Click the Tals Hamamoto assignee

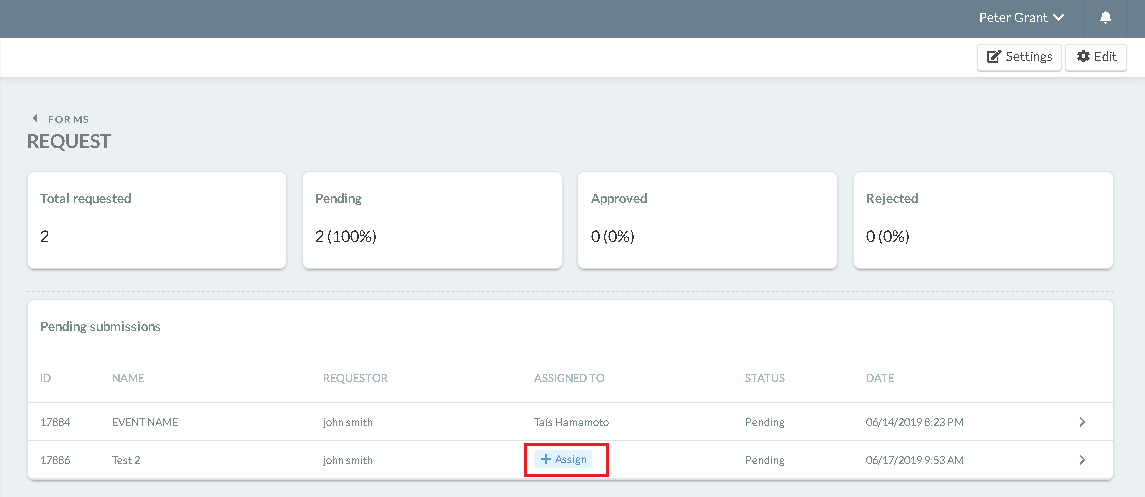pos(571,422)
